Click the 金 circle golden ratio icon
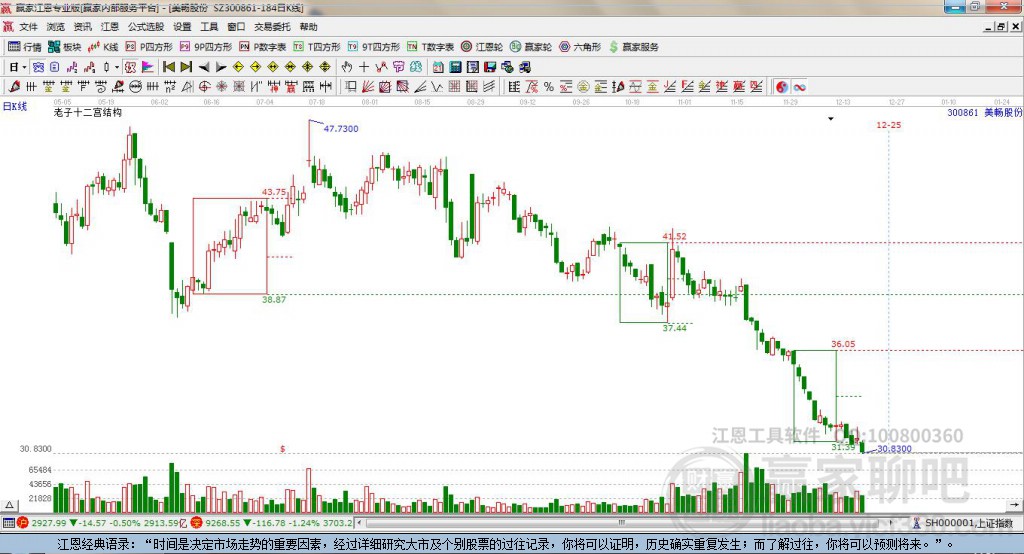1024x554 pixels. pyautogui.click(x=583, y=86)
